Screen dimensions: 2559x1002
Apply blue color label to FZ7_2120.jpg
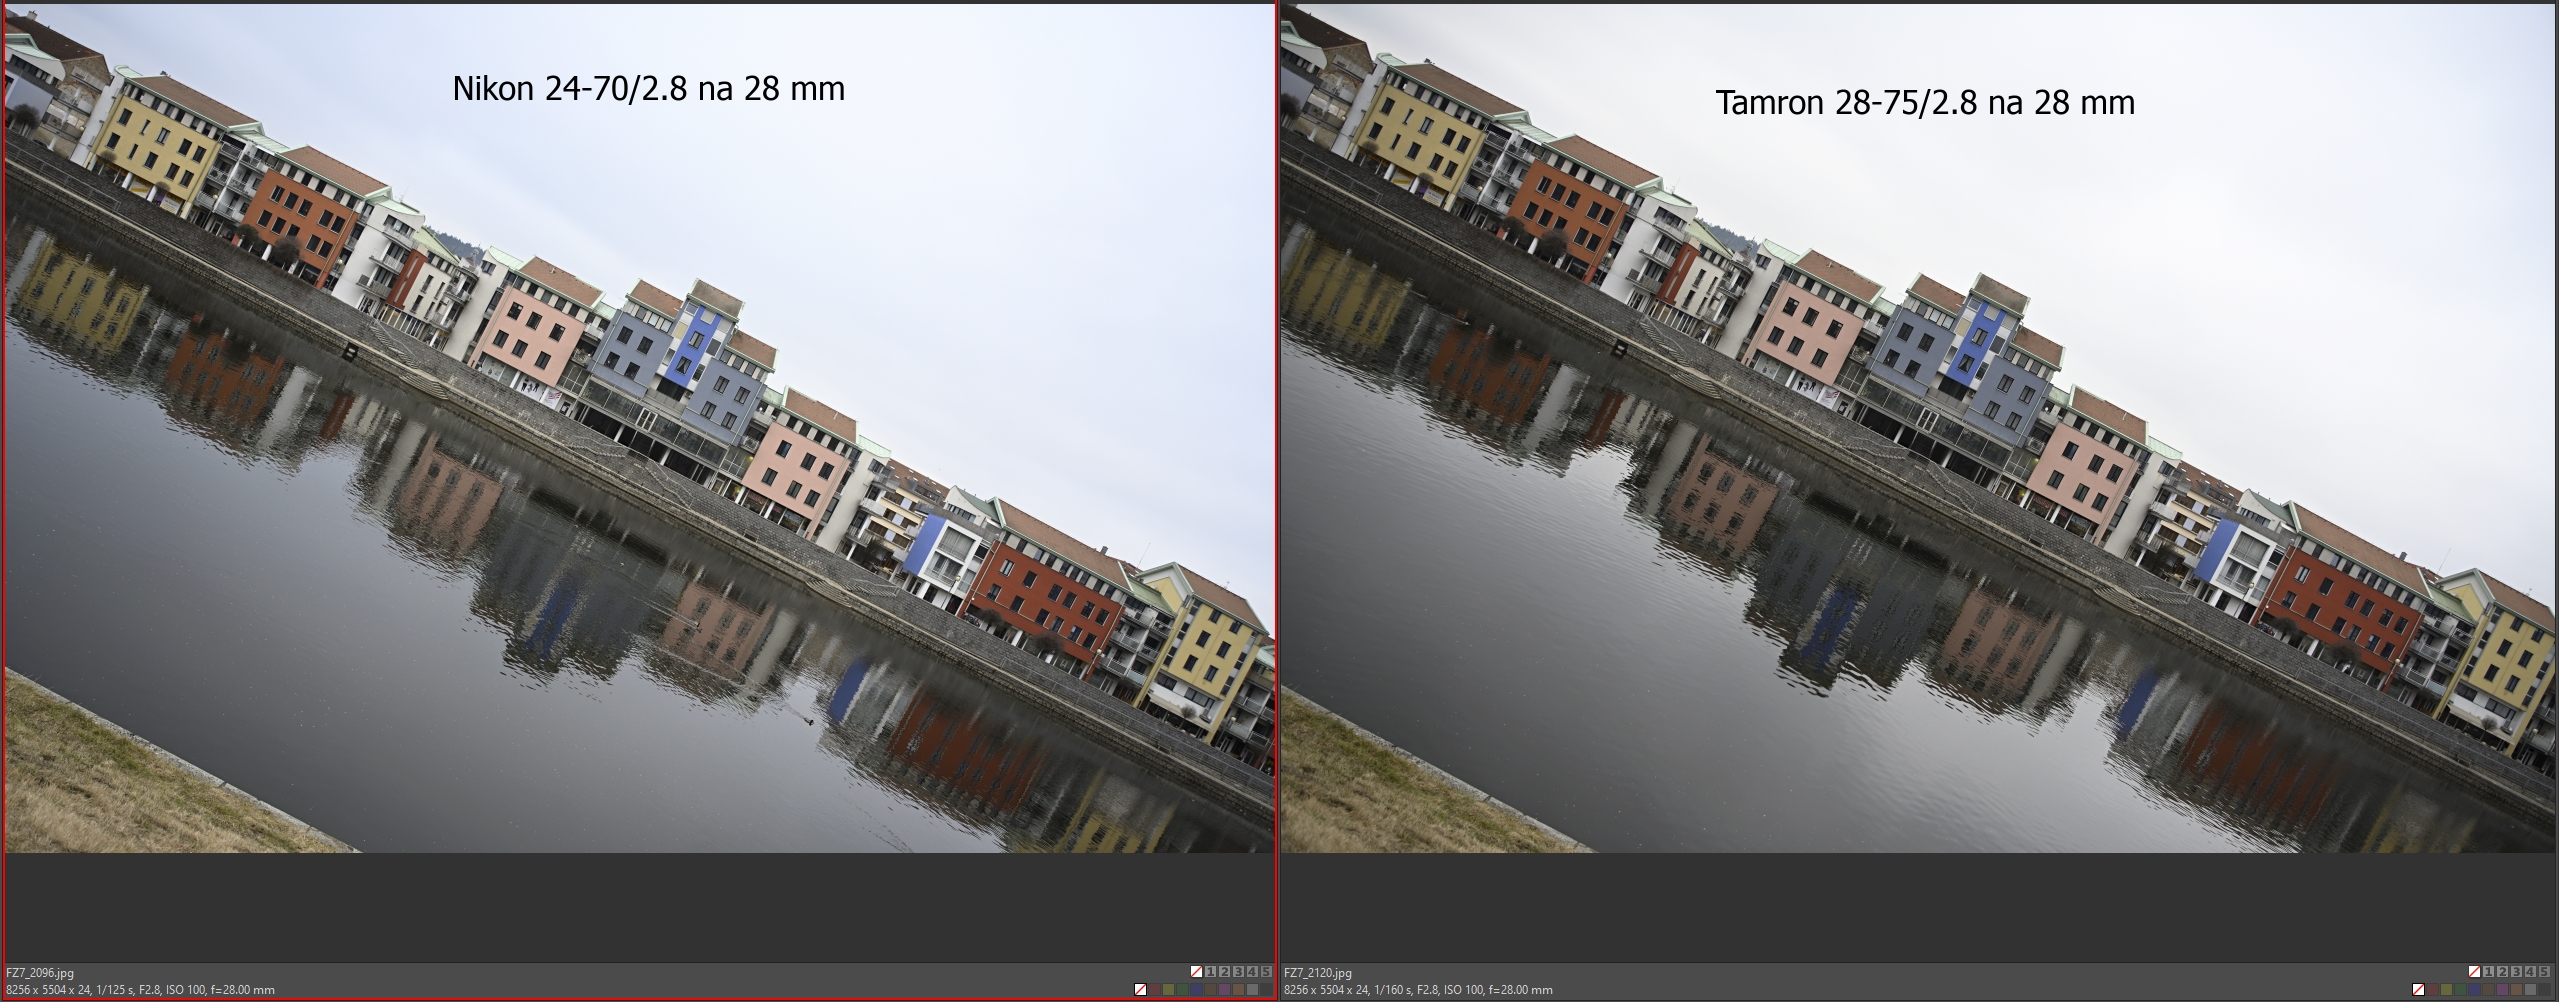point(2474,990)
